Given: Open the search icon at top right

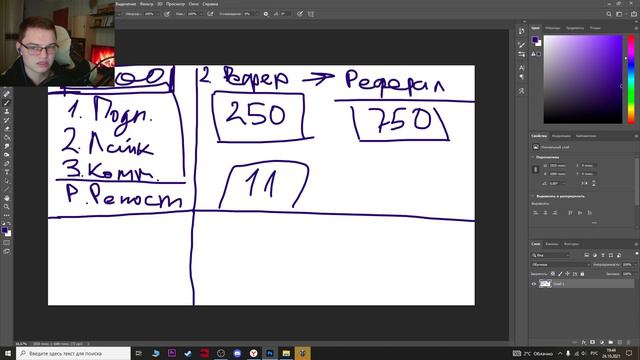Looking at the screenshot, I should pyautogui.click(x=609, y=14).
